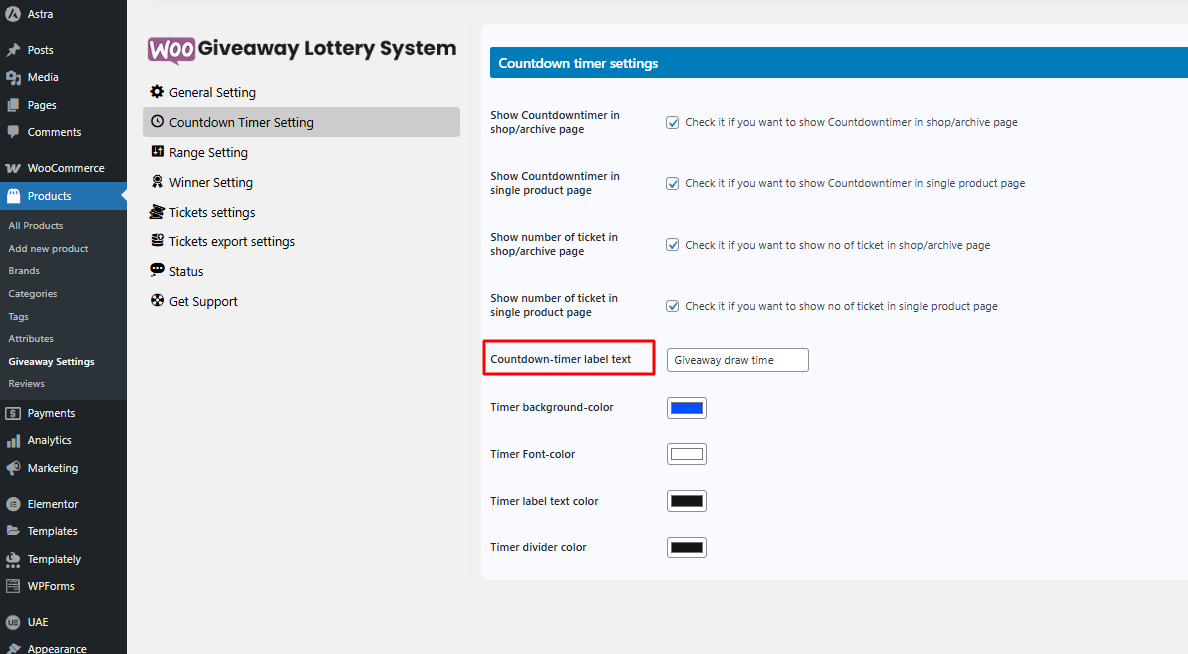Viewport: 1188px width, 654px height.
Task: Disable number of ticket in shop/archive page
Action: (673, 245)
